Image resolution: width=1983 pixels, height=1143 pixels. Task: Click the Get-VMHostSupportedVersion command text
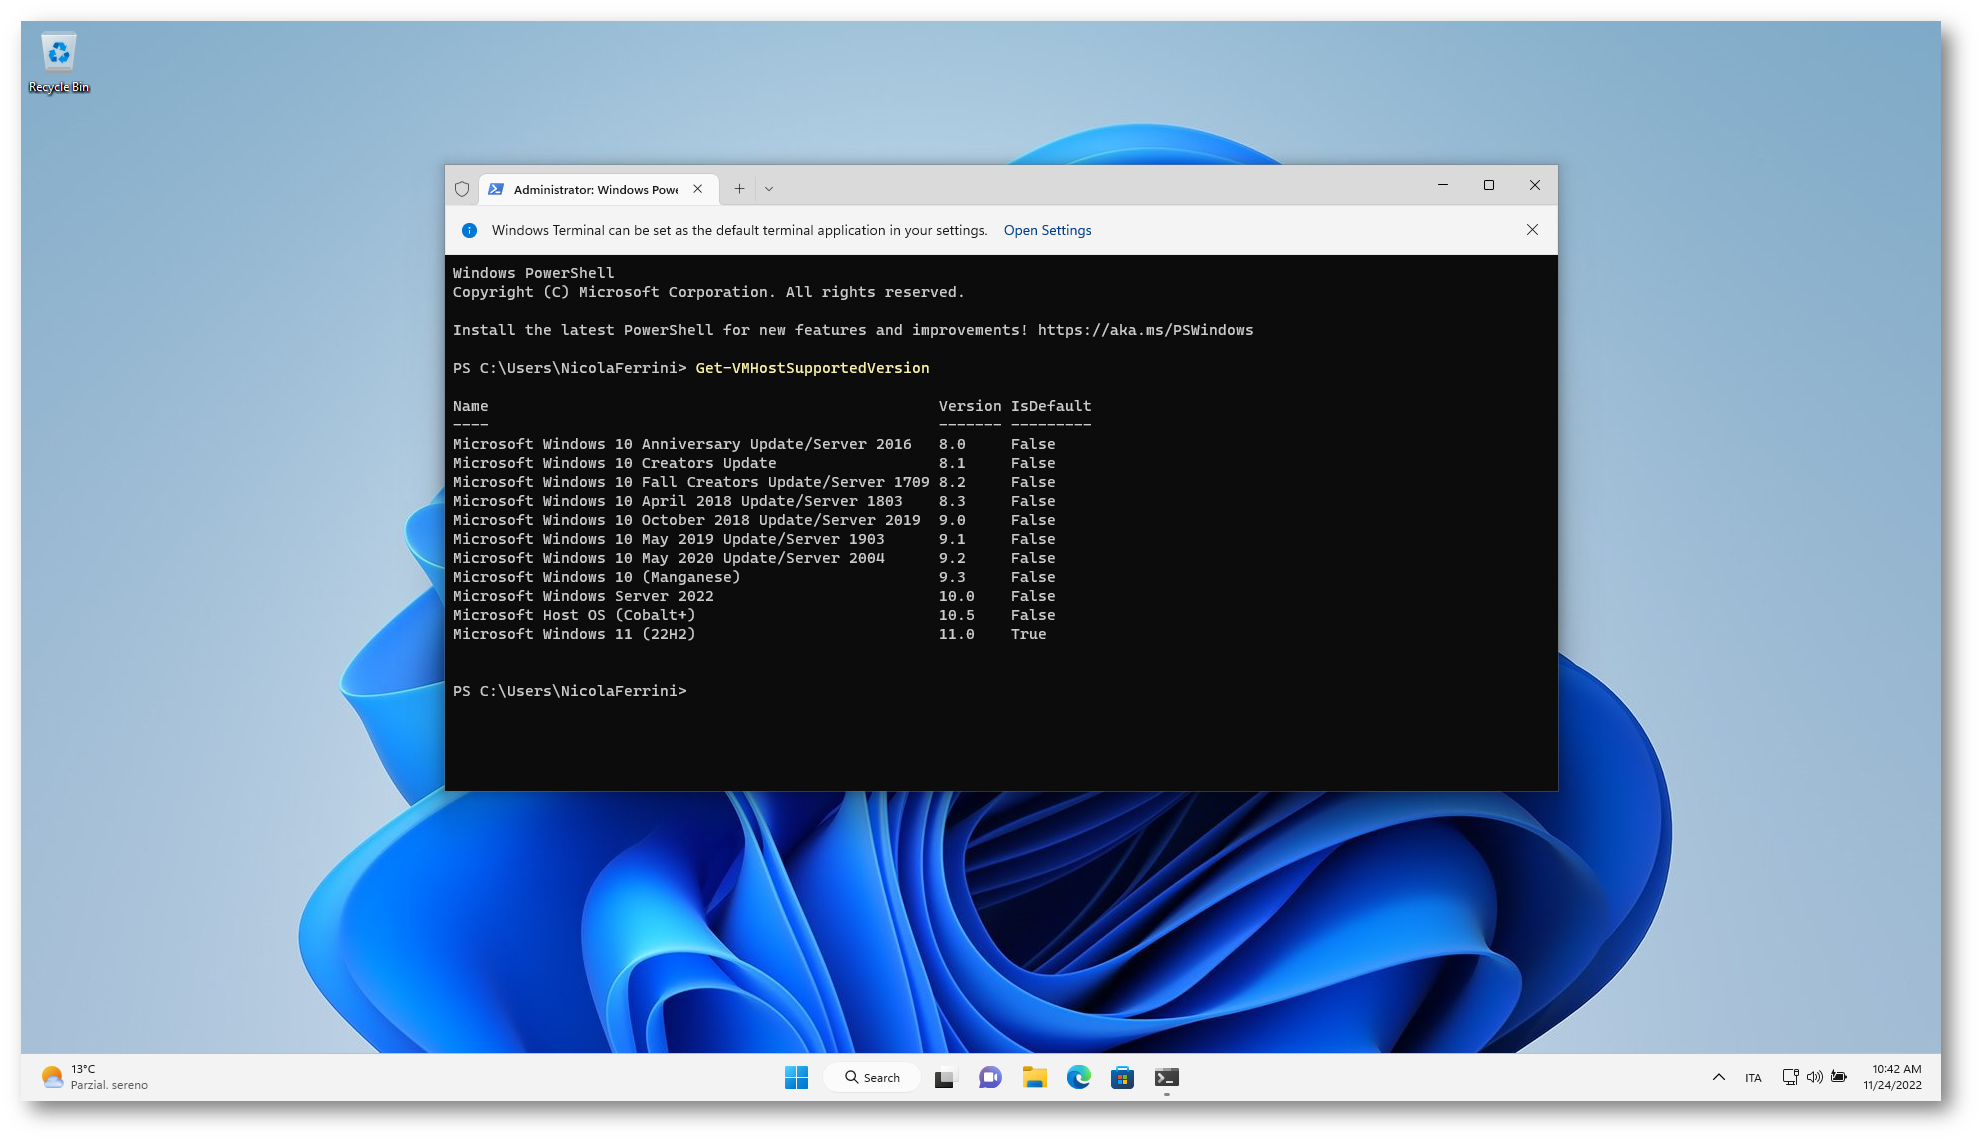tap(812, 368)
